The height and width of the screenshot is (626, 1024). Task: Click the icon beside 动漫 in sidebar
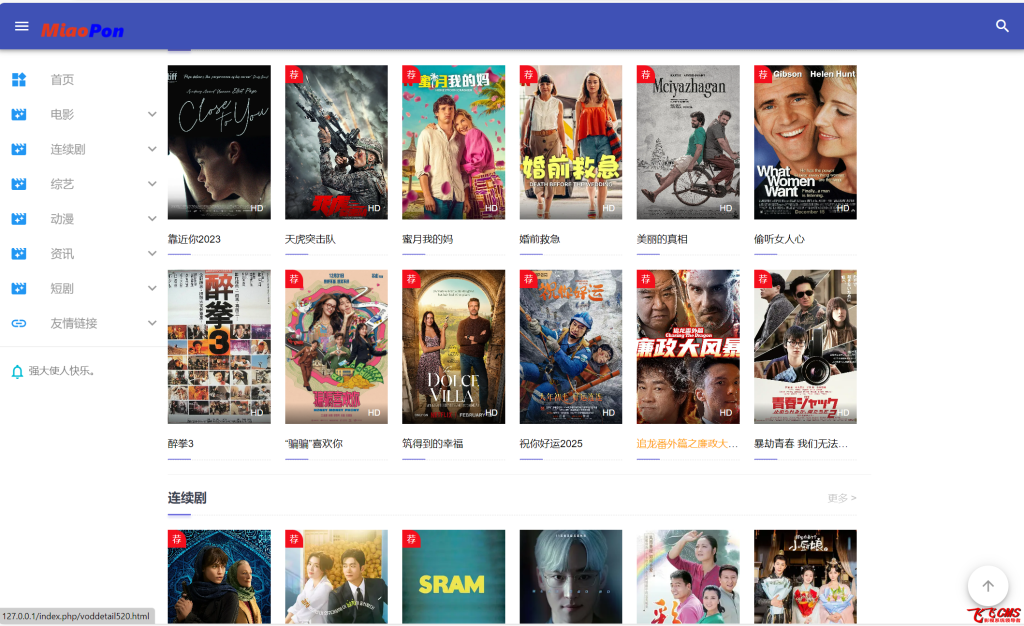(x=19, y=219)
